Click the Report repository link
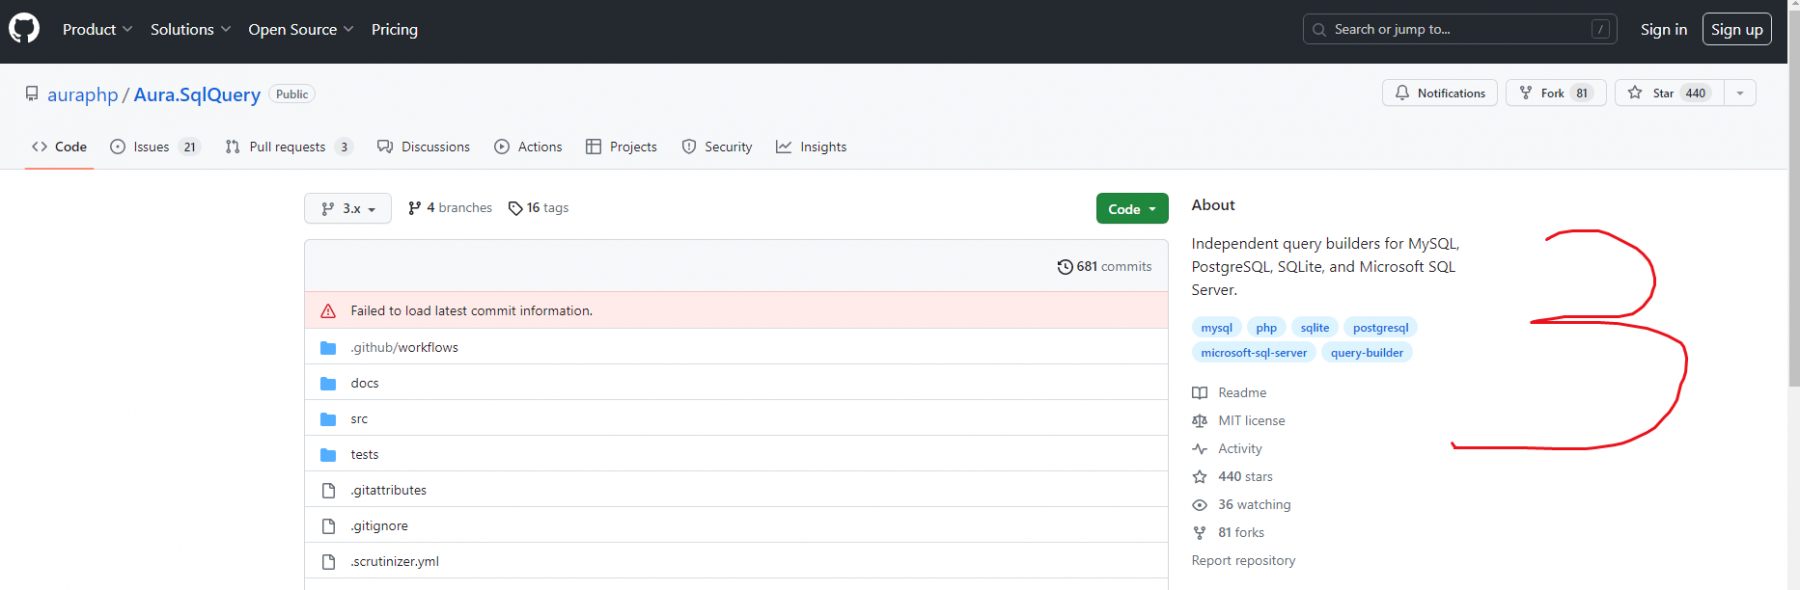This screenshot has width=1800, height=590. [1243, 561]
